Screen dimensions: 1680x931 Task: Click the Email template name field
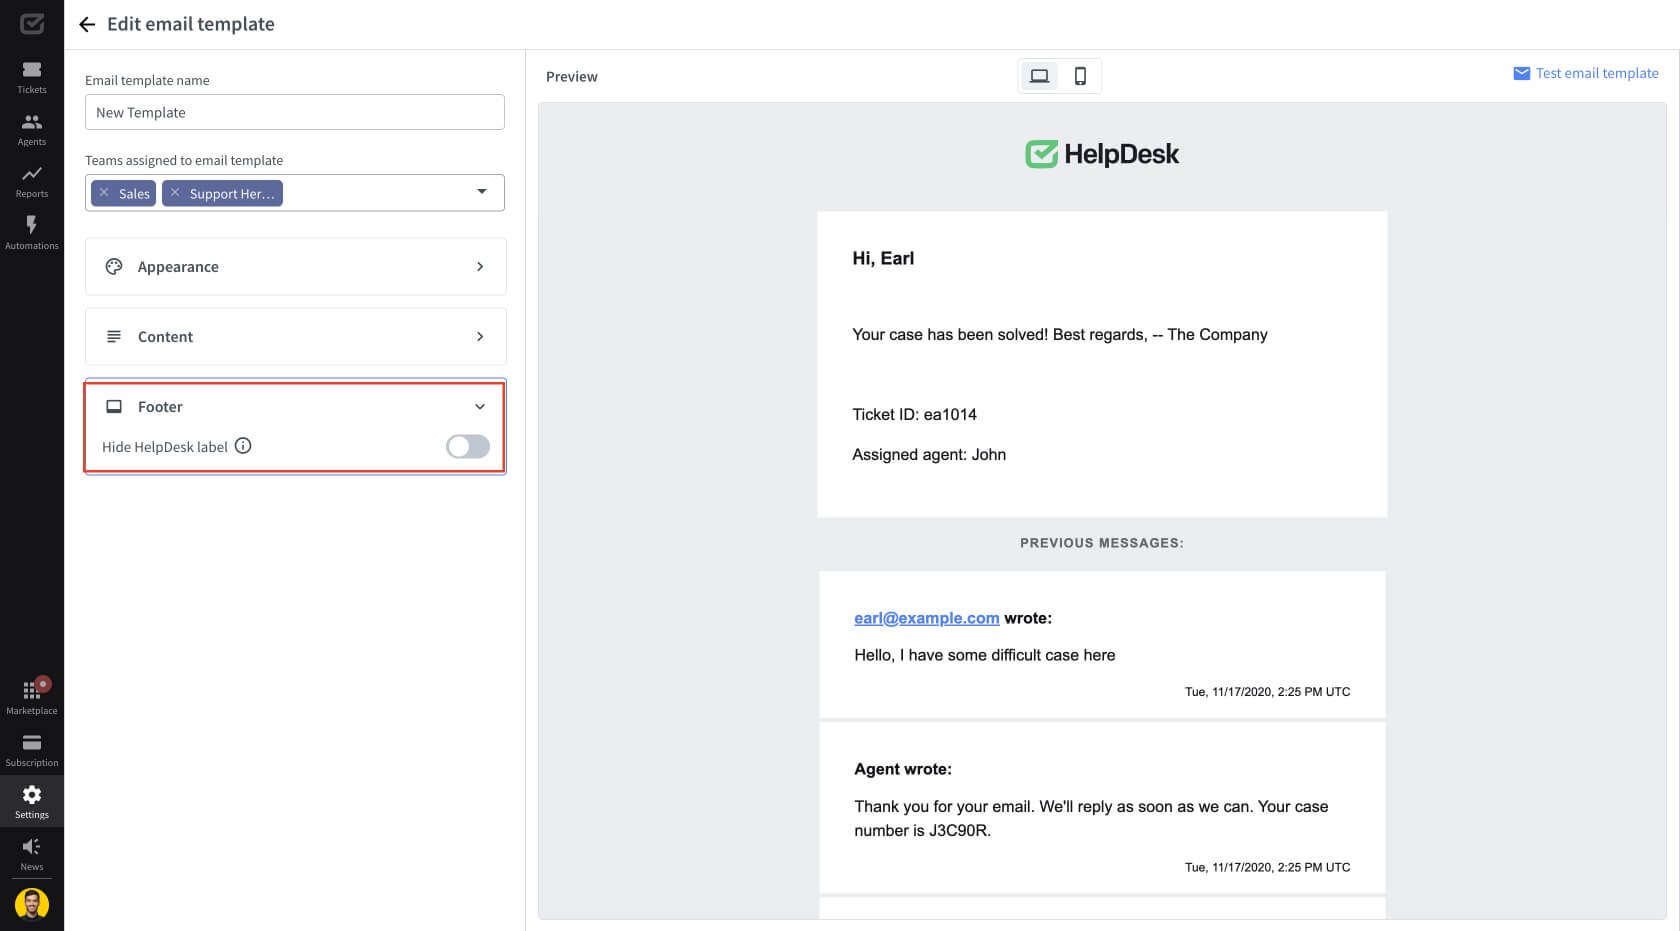pos(295,112)
